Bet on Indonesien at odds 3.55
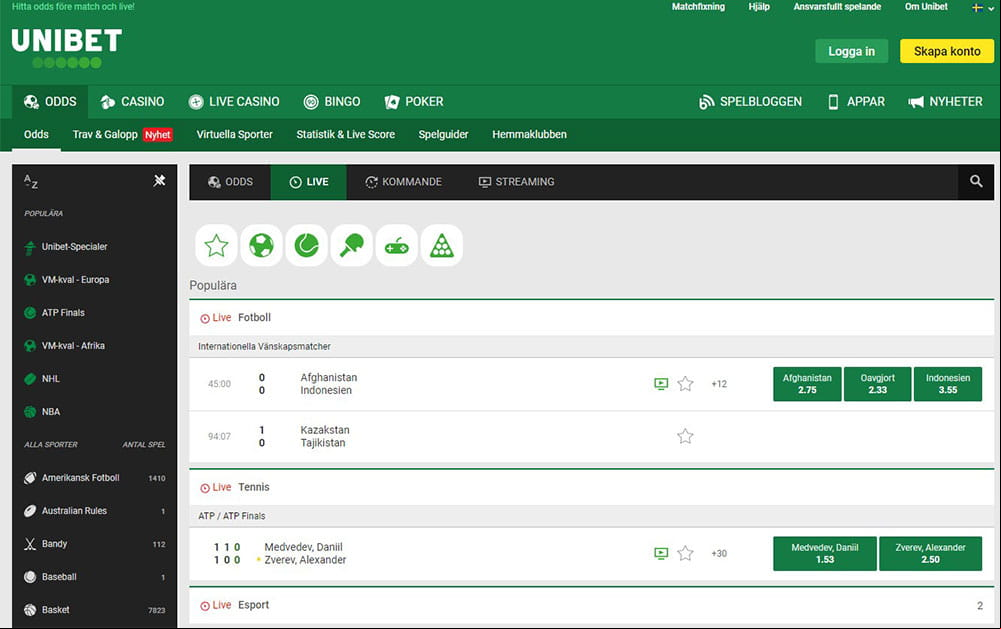1001x629 pixels. (x=947, y=384)
